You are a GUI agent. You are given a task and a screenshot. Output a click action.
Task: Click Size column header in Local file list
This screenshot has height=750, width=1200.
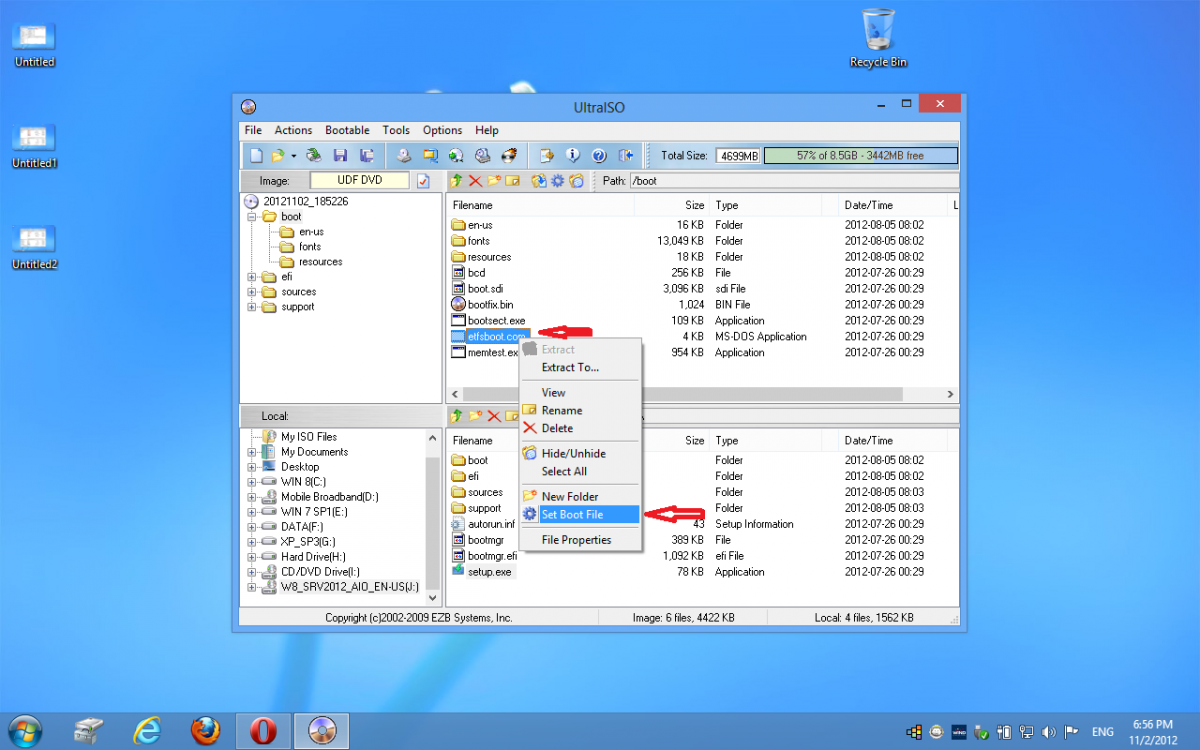click(x=673, y=440)
